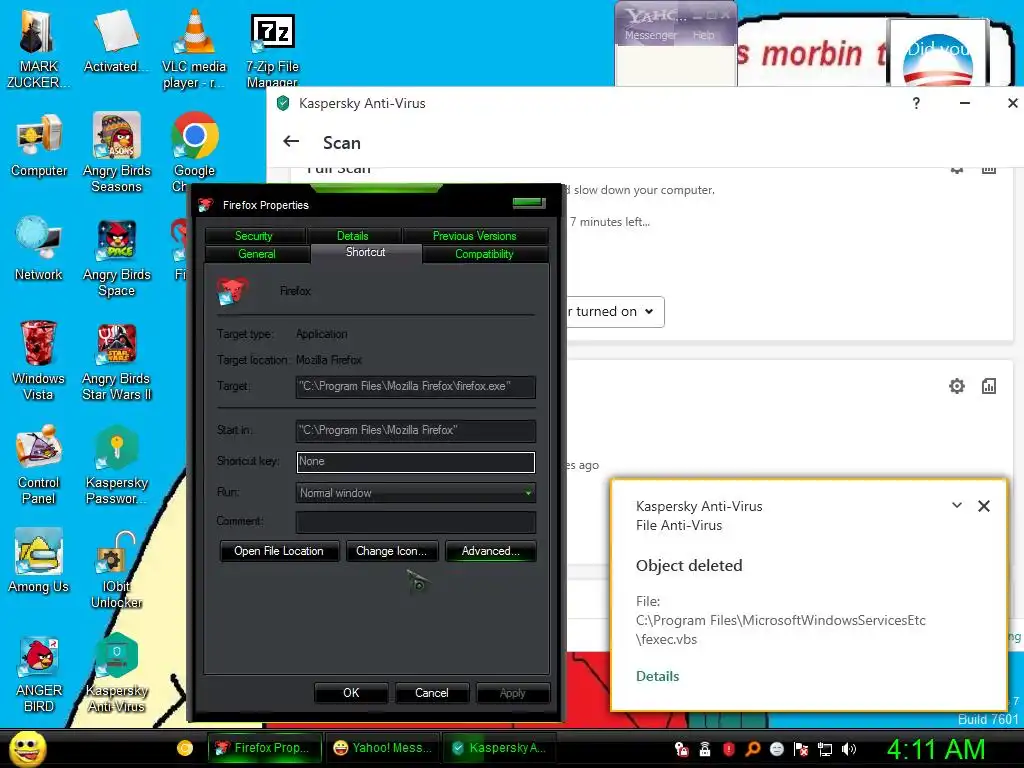Open the Compatibility tab

[485, 254]
